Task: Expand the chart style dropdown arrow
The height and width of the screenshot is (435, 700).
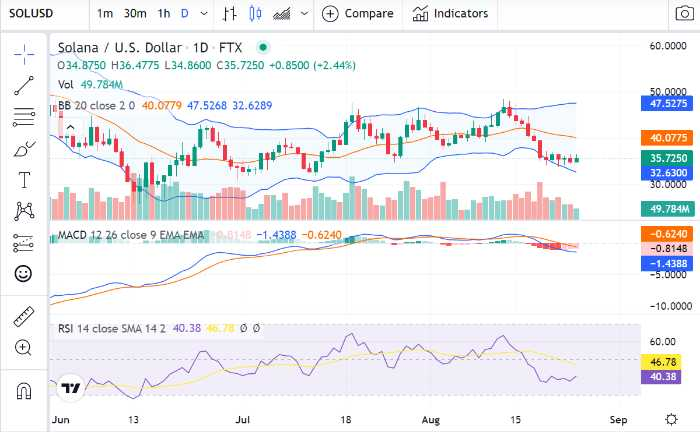Action: (x=304, y=14)
